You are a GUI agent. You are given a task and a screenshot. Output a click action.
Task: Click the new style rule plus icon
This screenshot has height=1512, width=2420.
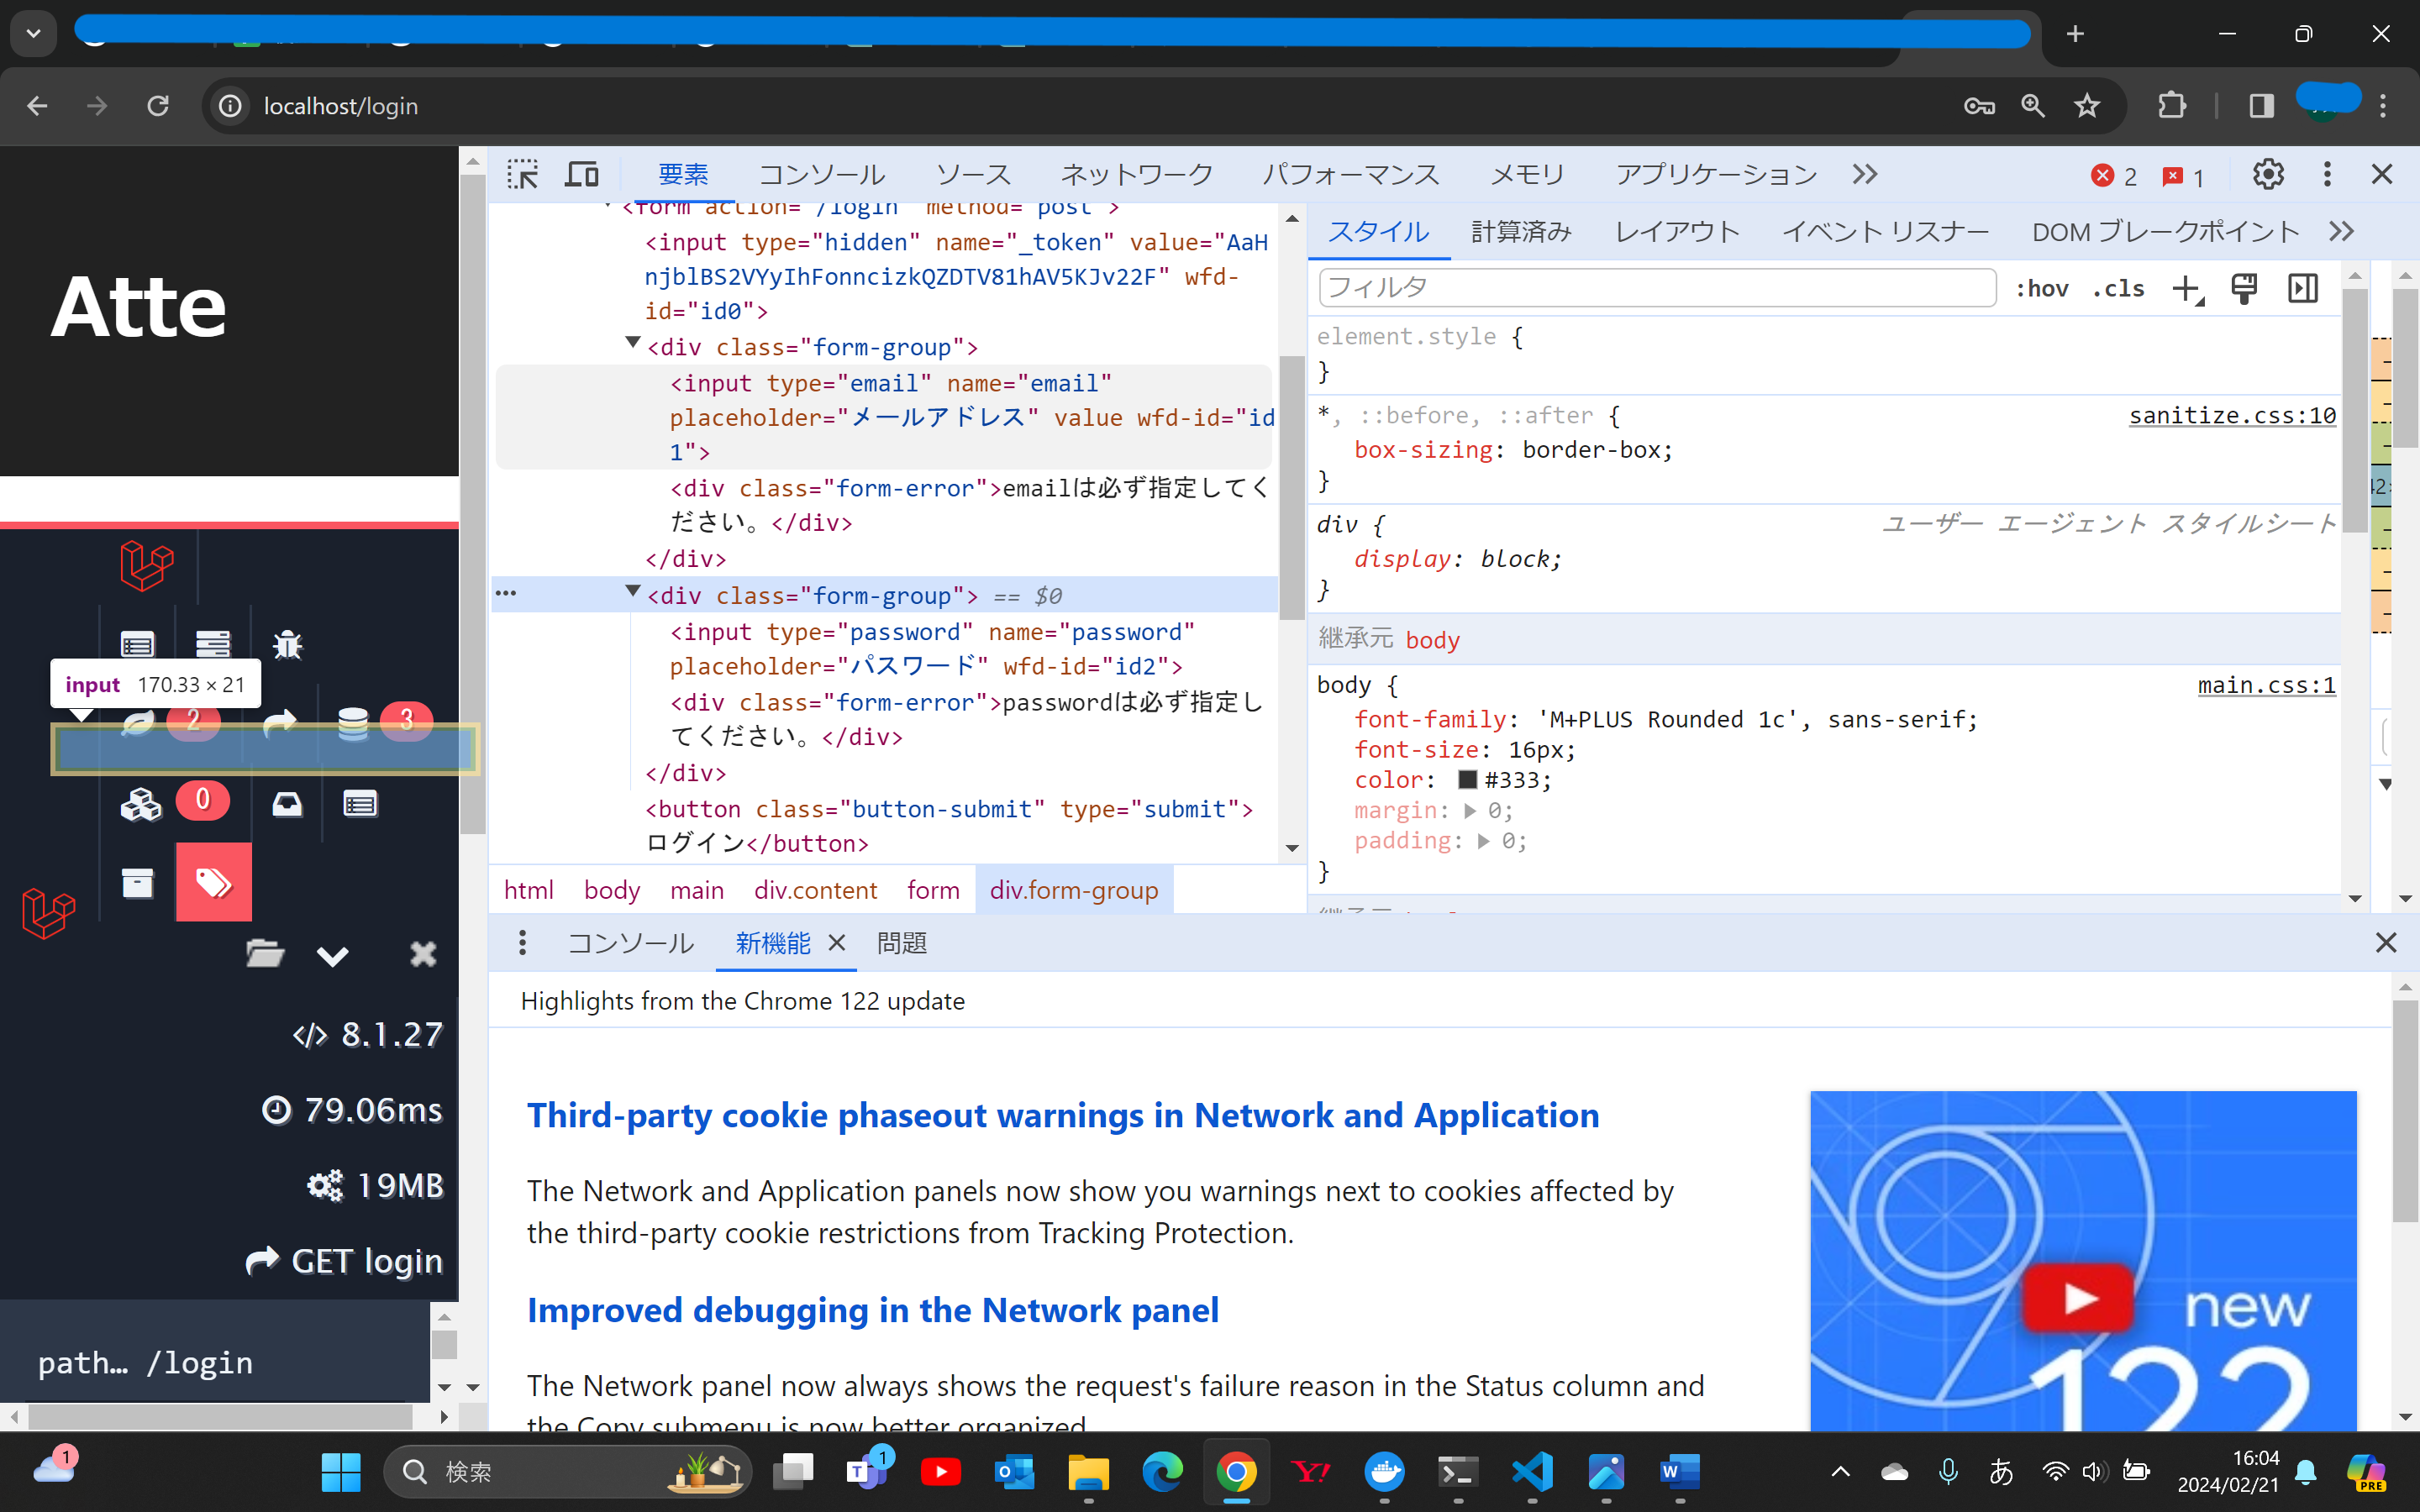pyautogui.click(x=2186, y=289)
